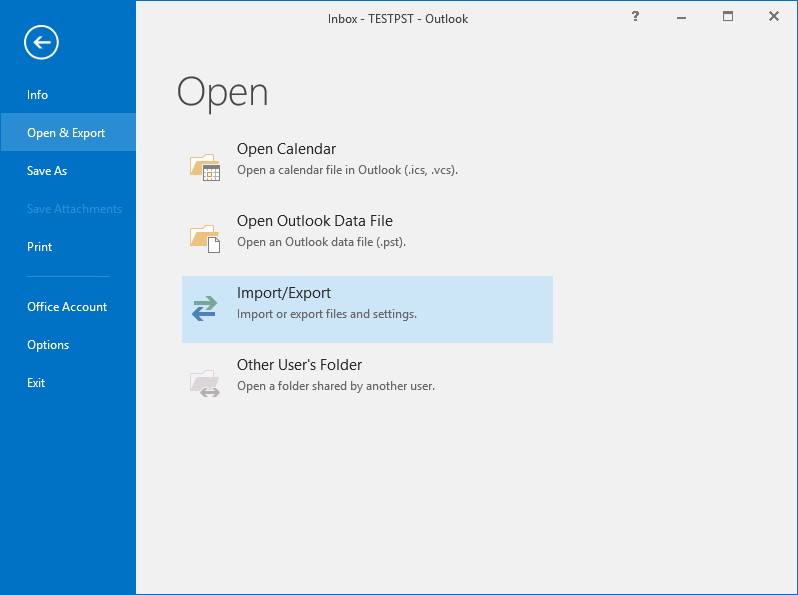Click the back arrow circle button
The width and height of the screenshot is (798, 595).
pyautogui.click(x=41, y=42)
